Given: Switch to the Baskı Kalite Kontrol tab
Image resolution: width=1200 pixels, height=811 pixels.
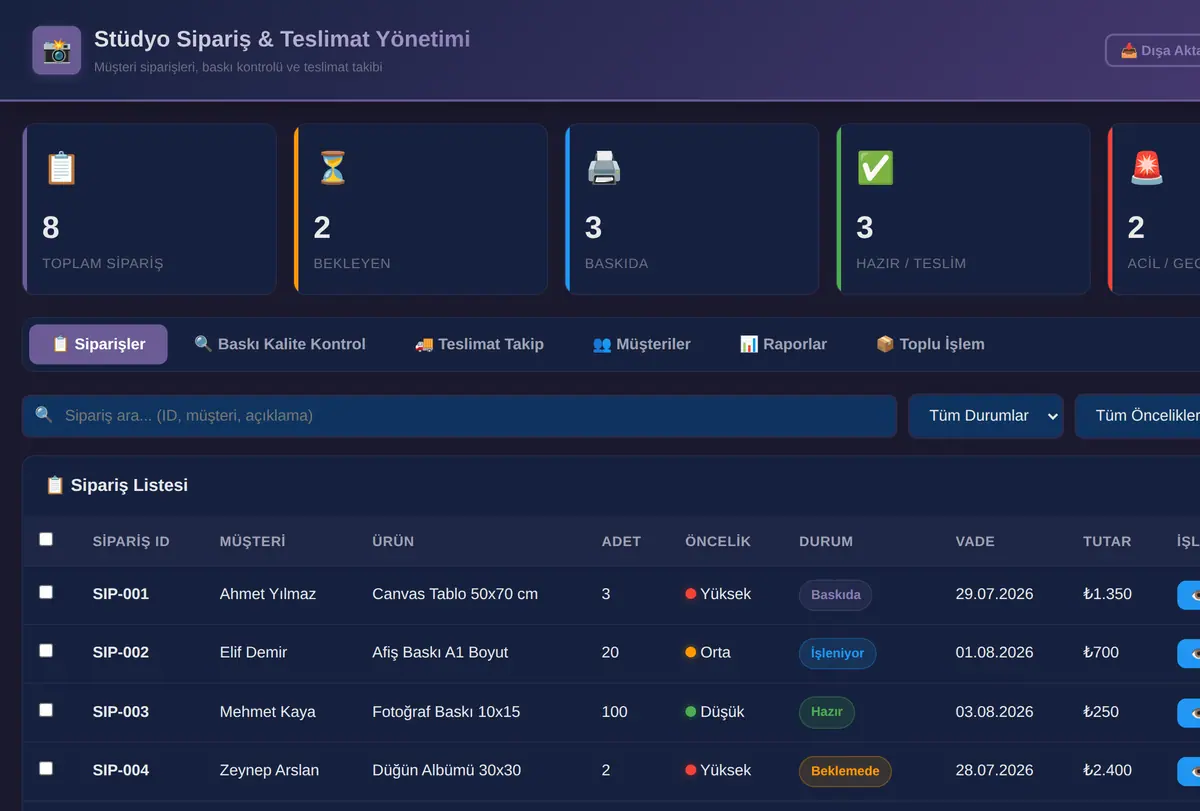Looking at the screenshot, I should (280, 344).
